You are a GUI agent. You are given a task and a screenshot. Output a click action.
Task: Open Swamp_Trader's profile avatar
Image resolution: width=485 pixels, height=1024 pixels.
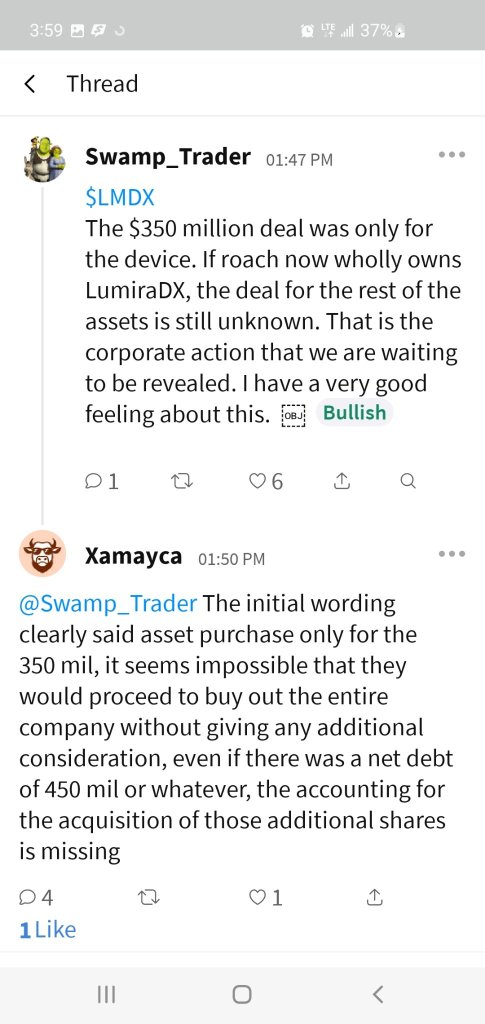[44, 159]
